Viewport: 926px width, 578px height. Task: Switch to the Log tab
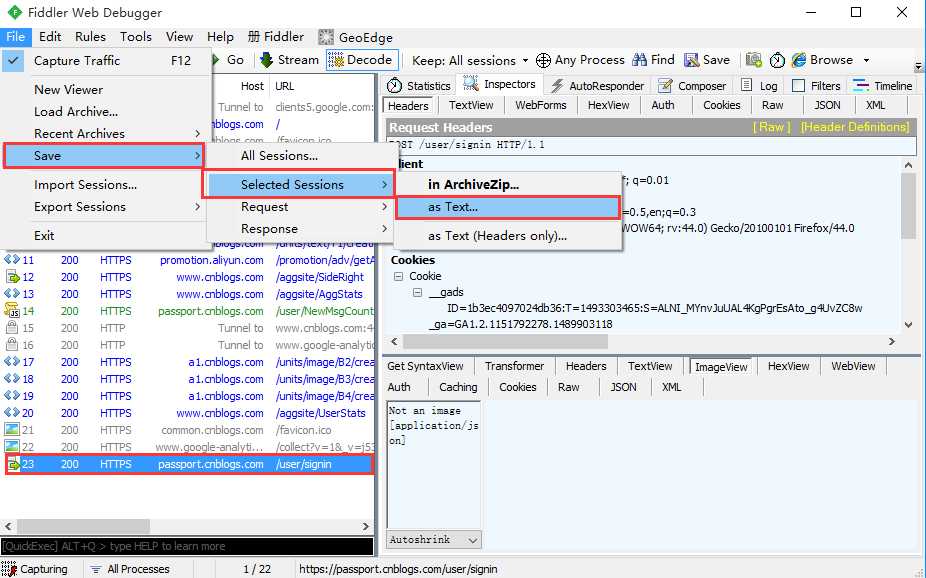click(x=759, y=86)
